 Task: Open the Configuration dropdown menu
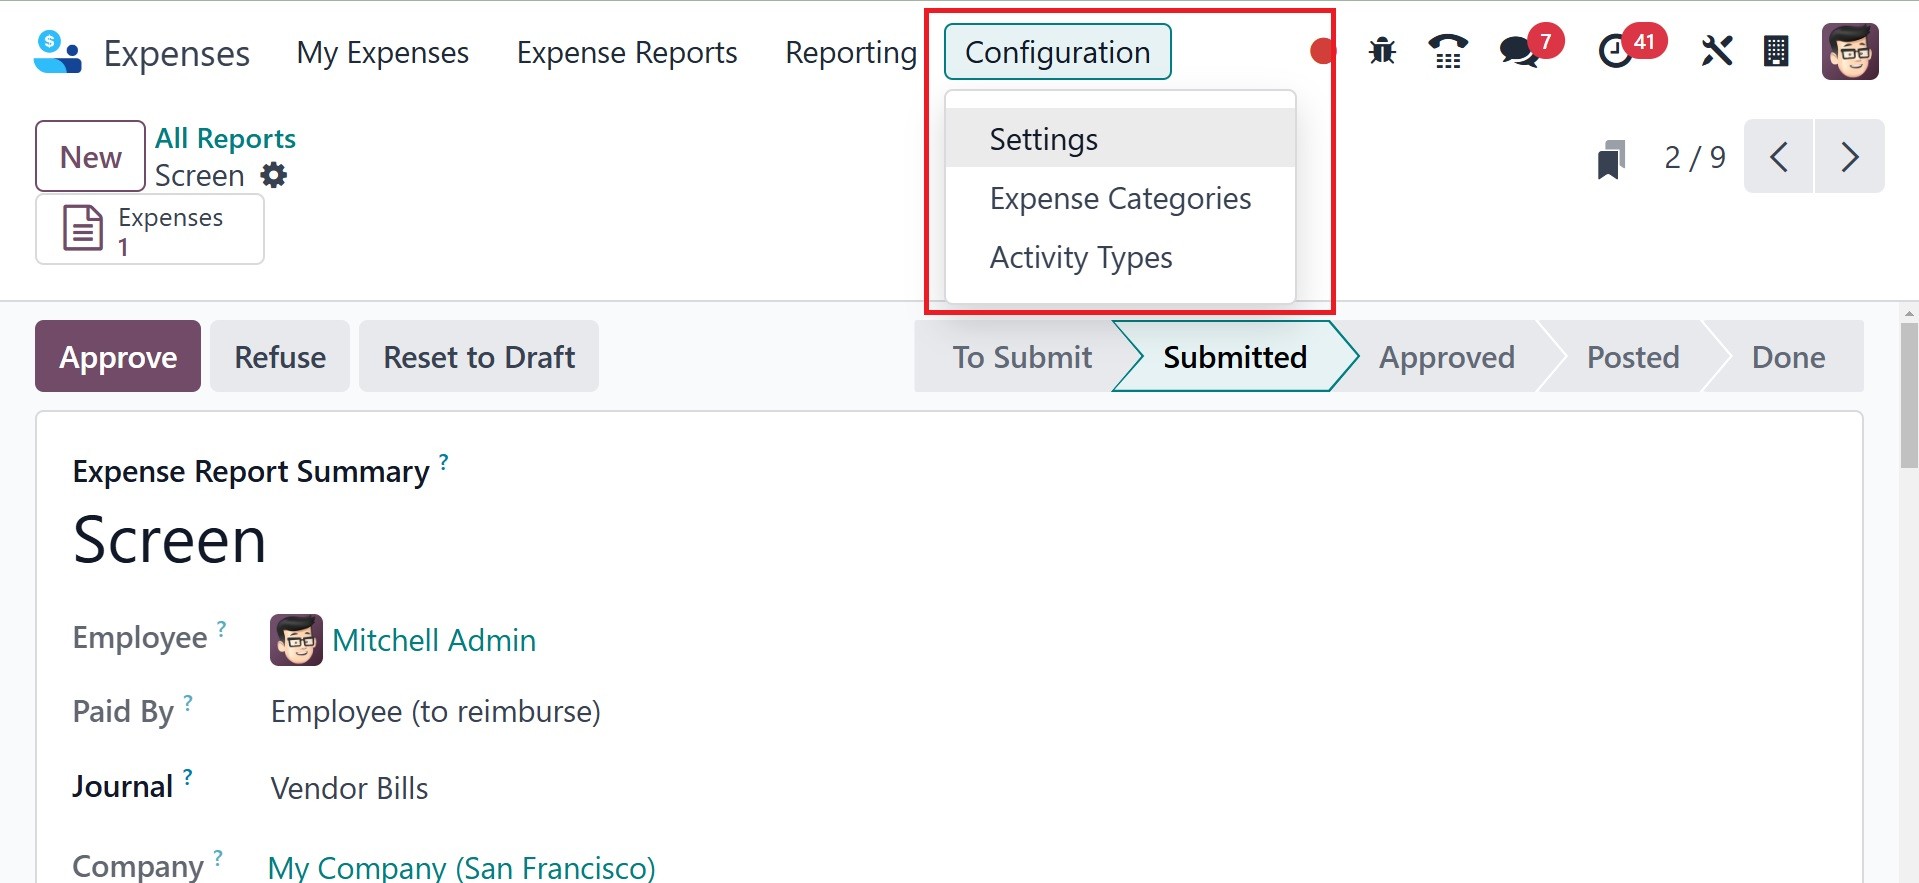1057,52
